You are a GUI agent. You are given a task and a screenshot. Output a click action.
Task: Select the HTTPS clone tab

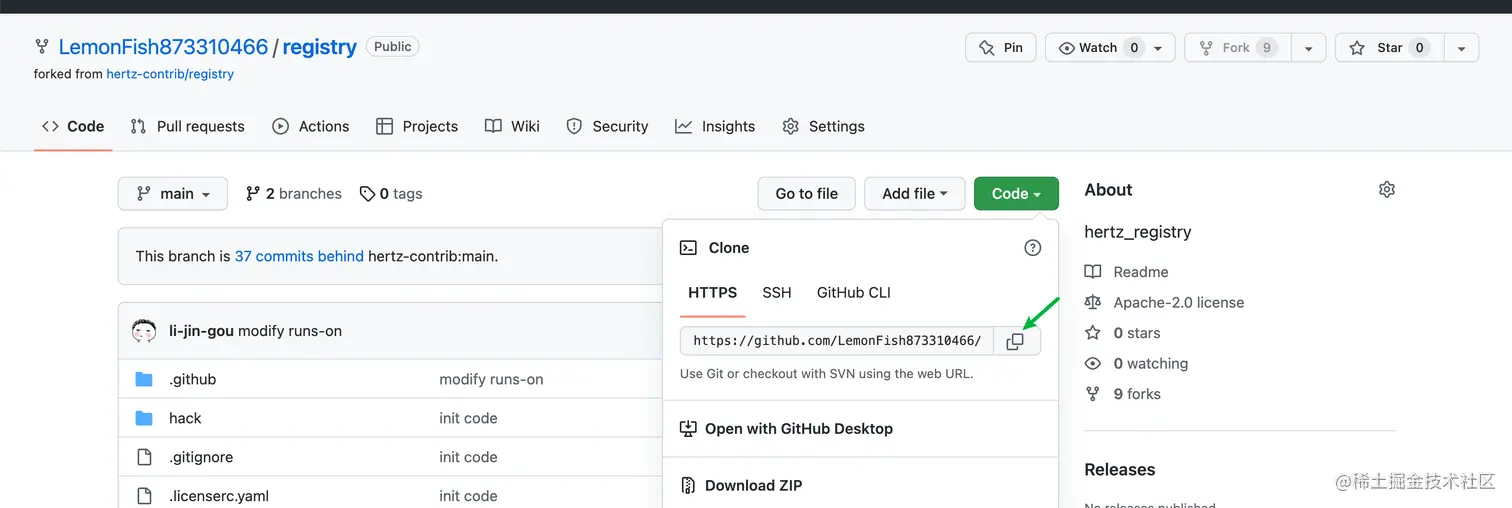click(x=713, y=293)
